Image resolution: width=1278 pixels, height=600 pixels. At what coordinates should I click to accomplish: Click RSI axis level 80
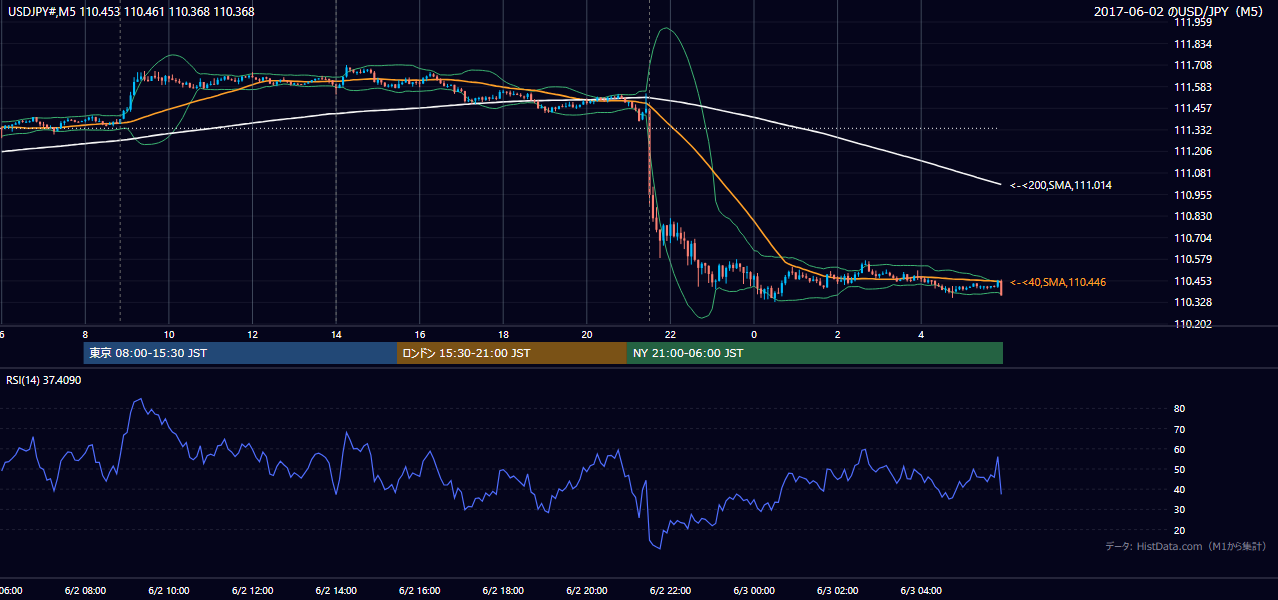pyautogui.click(x=1180, y=409)
